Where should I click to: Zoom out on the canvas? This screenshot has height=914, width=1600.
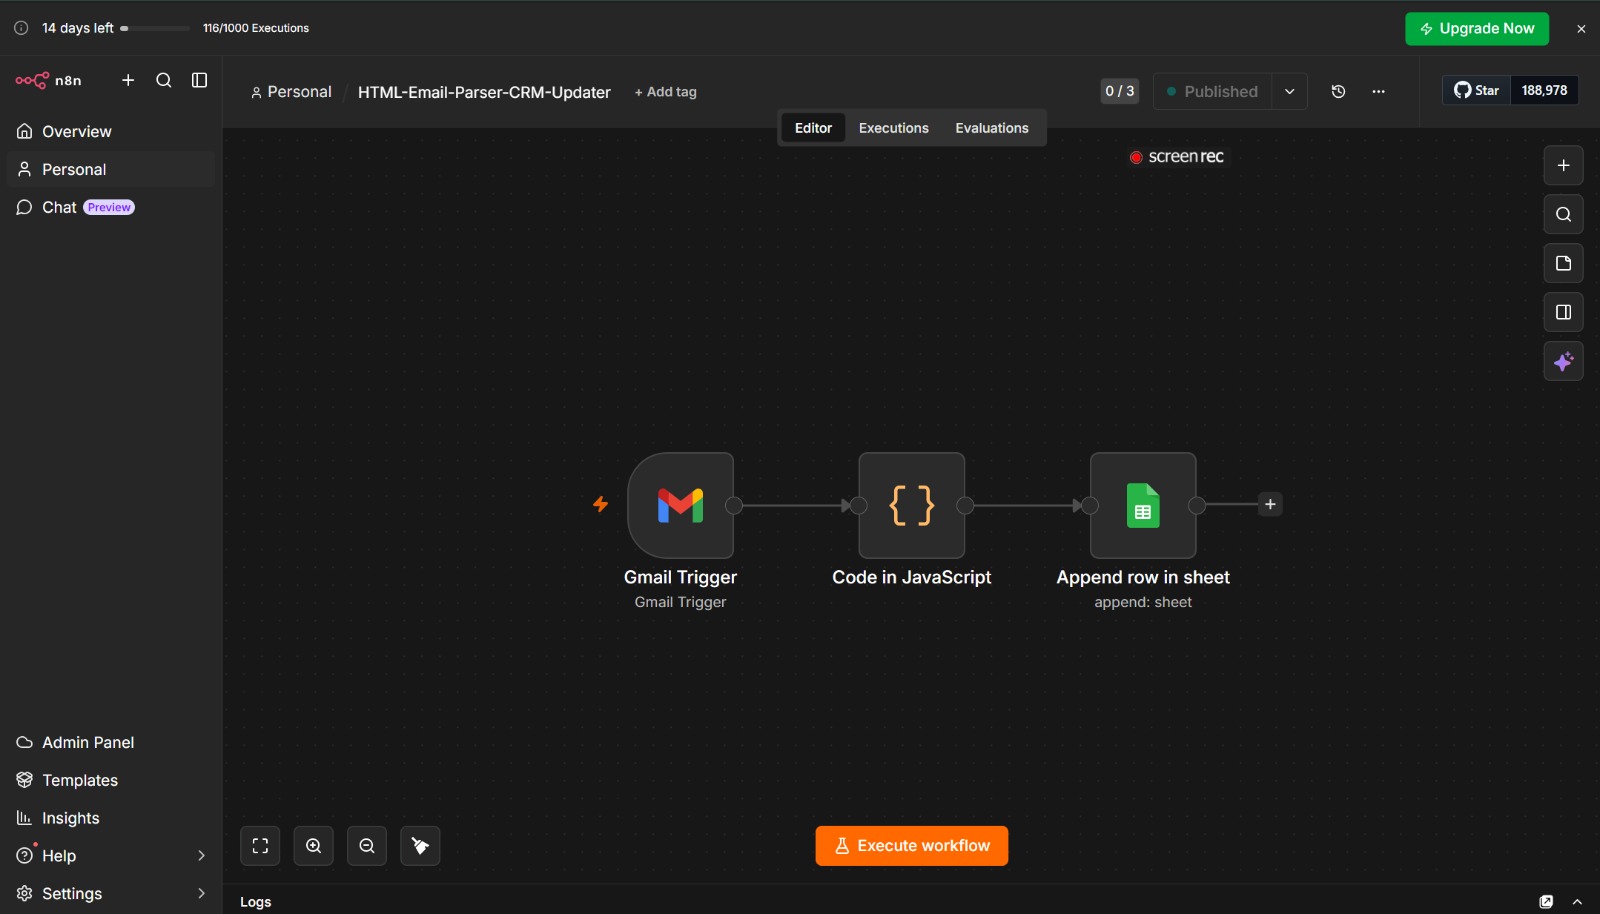tap(367, 846)
